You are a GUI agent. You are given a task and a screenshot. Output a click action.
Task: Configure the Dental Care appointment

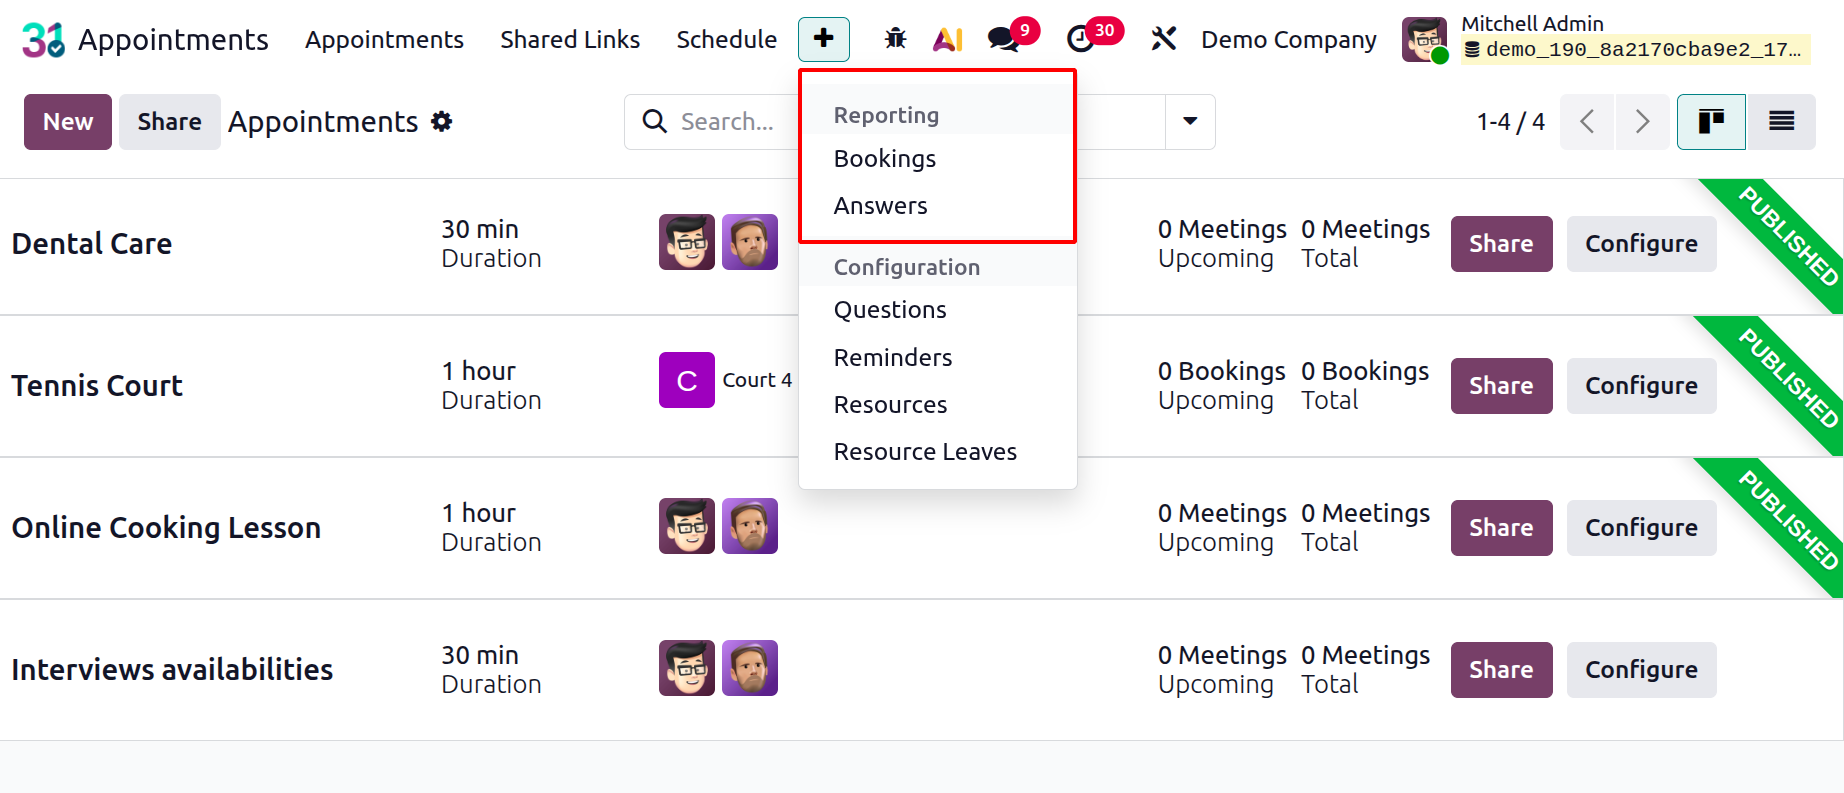point(1641,244)
